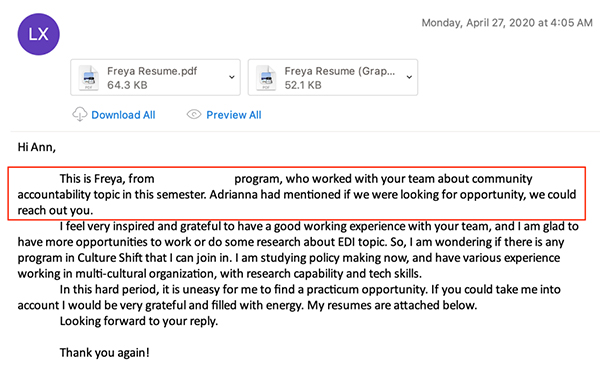
Task: Click the red-outlined introduction paragraph
Action: [297, 194]
